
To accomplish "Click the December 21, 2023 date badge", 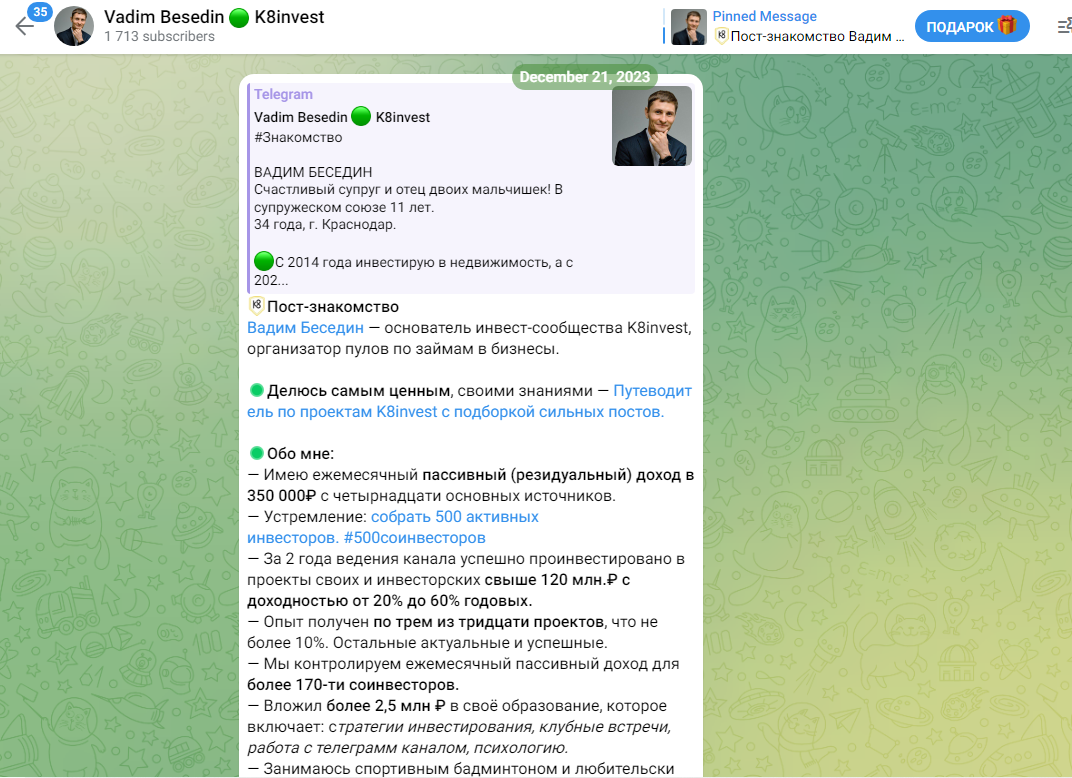I will pos(585,77).
